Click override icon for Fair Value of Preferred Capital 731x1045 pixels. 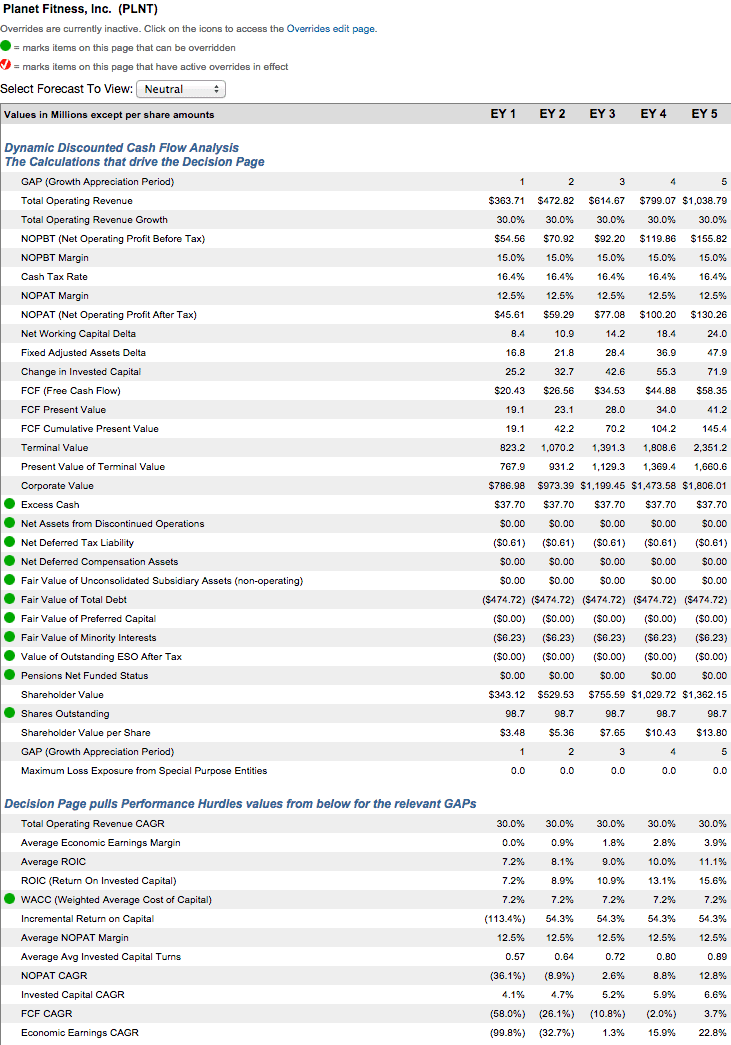pos(9,618)
